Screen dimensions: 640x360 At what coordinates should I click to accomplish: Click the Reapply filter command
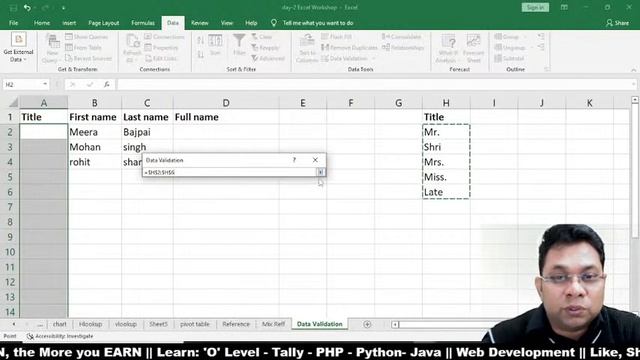pos(265,47)
